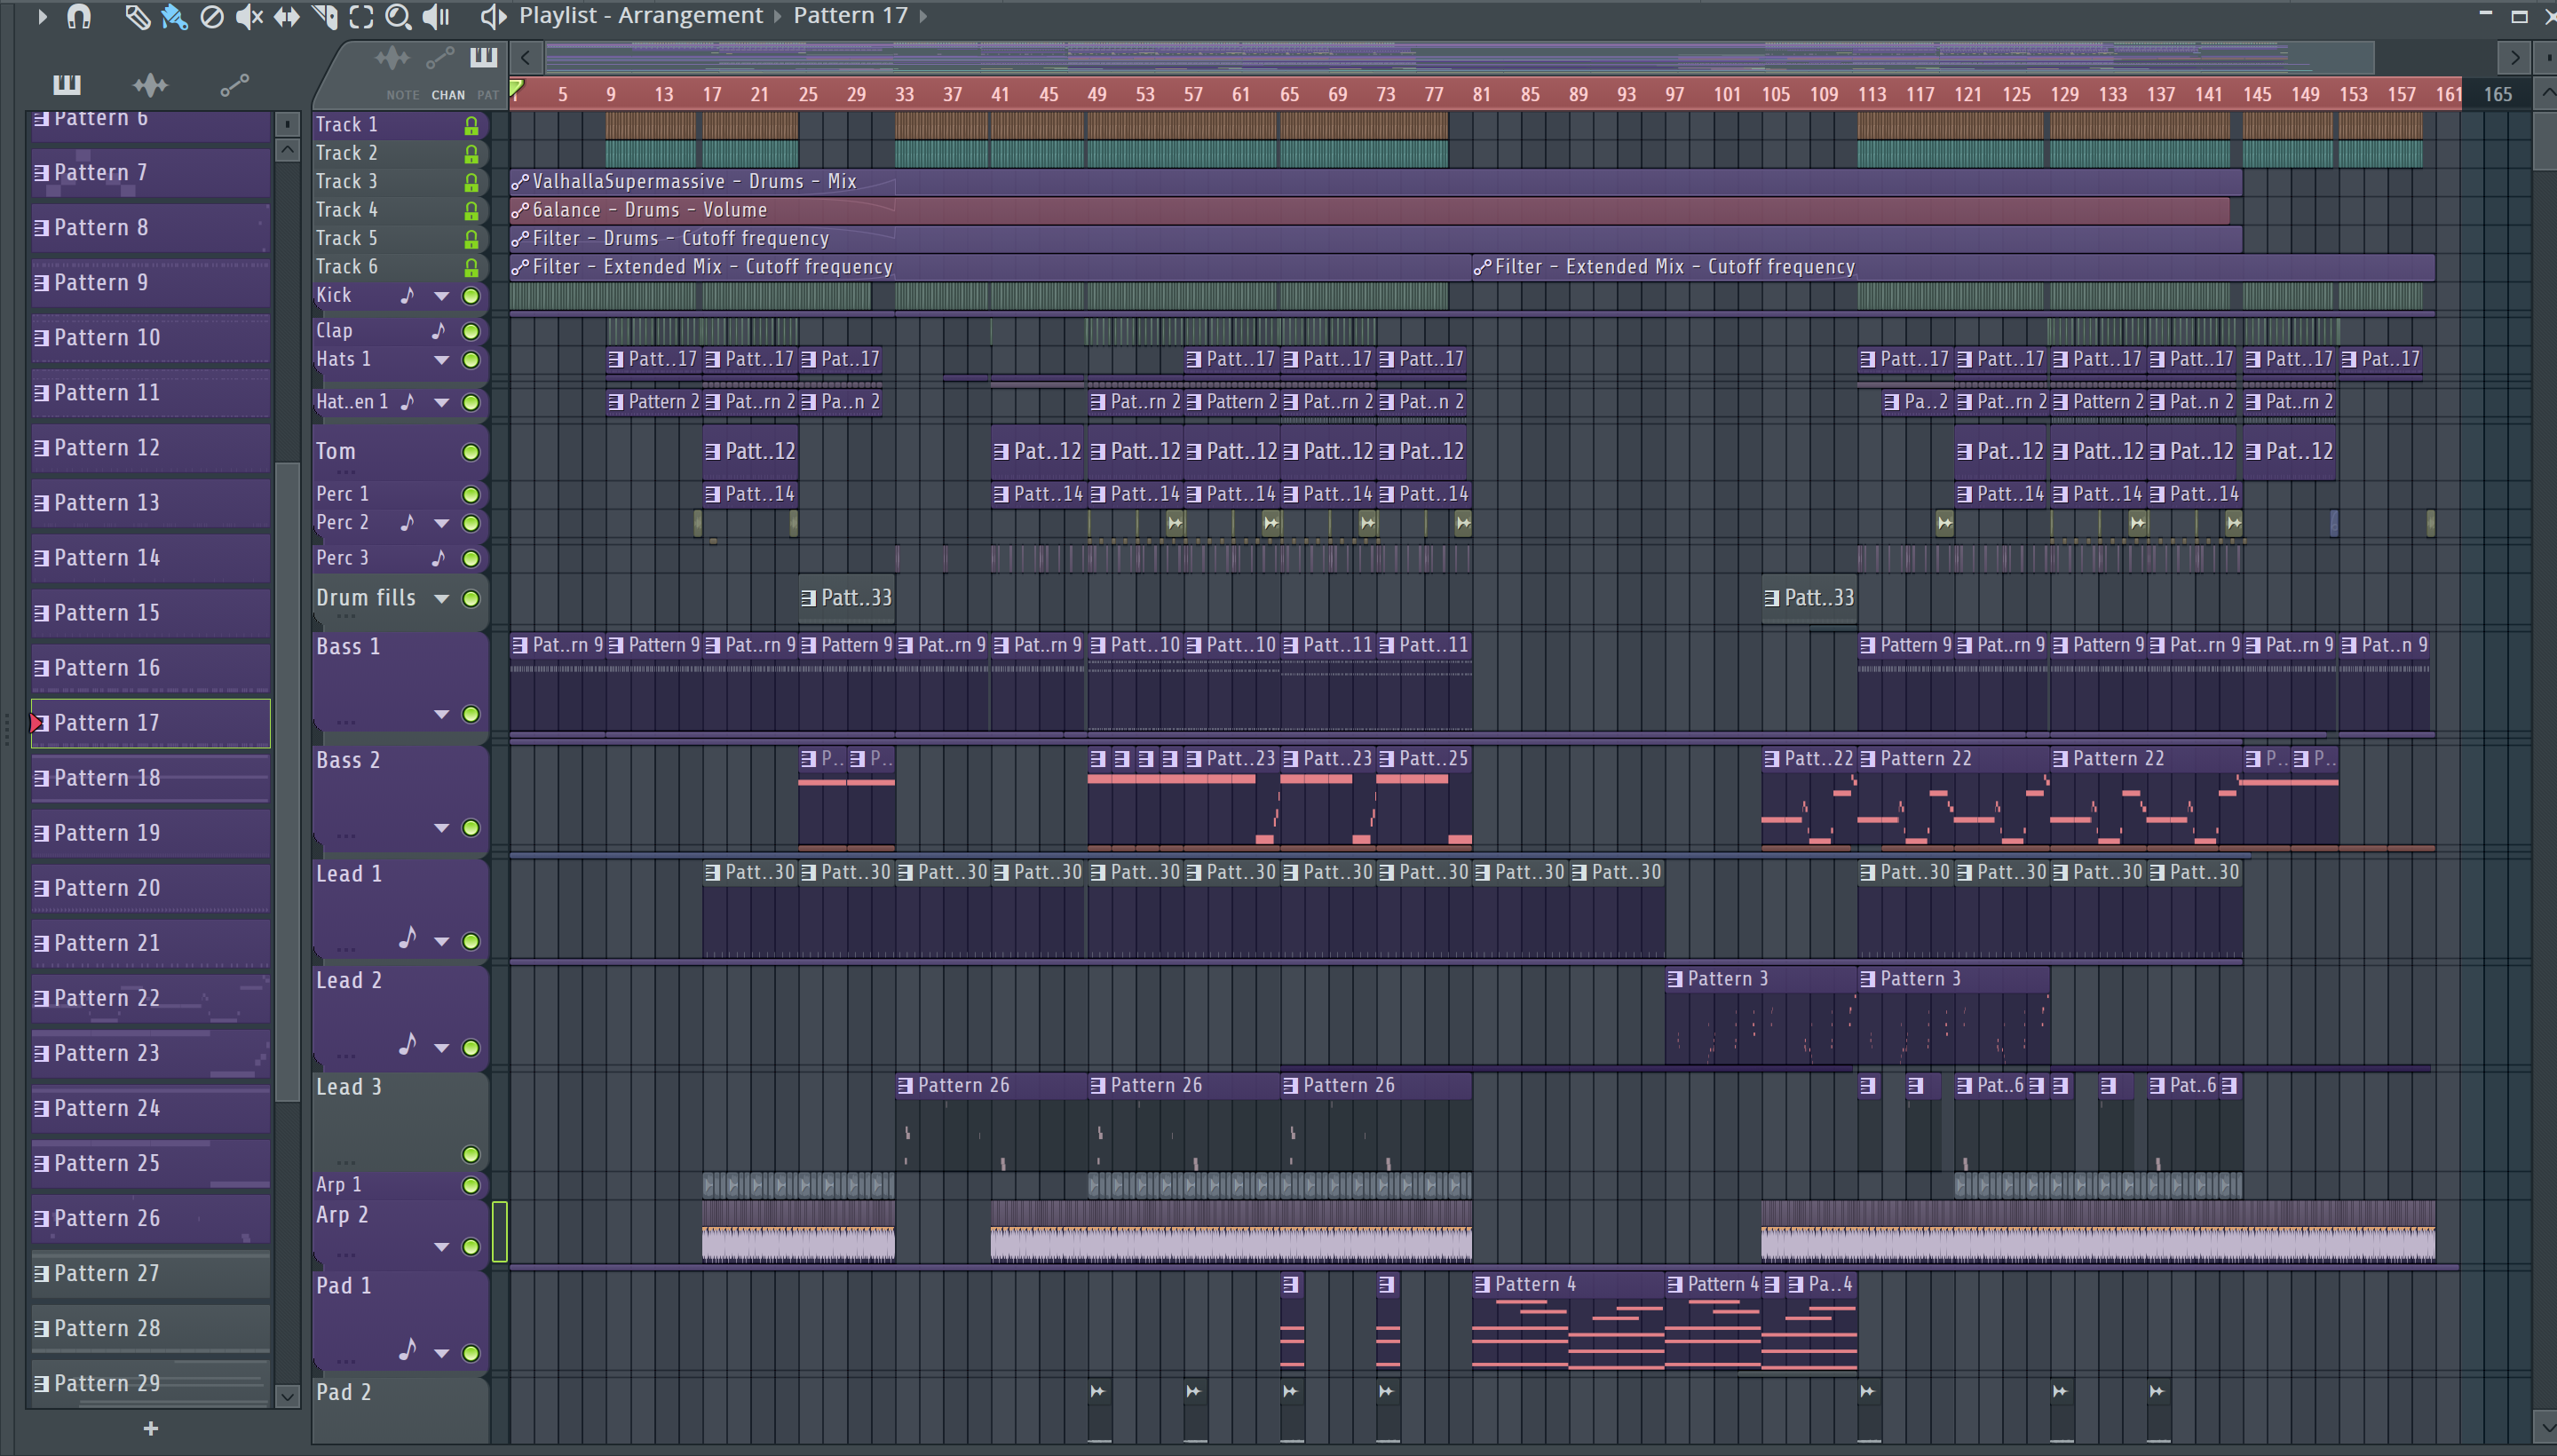
Task: Show patterns in picker panel via keyboard icon
Action: (x=67, y=84)
